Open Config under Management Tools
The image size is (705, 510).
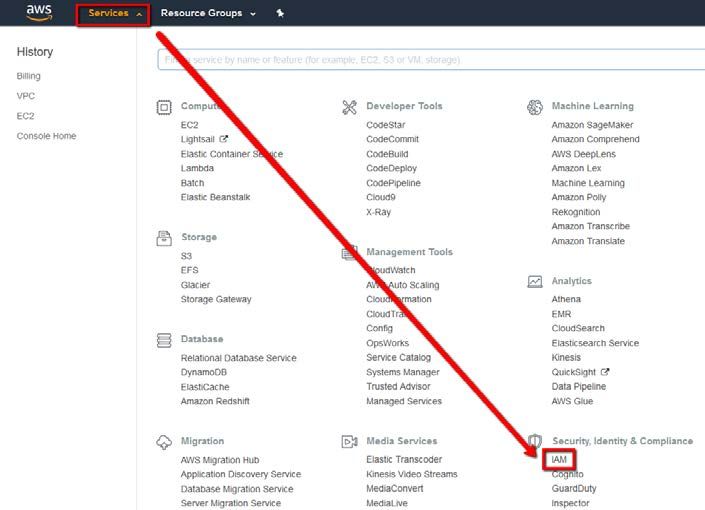pos(379,328)
